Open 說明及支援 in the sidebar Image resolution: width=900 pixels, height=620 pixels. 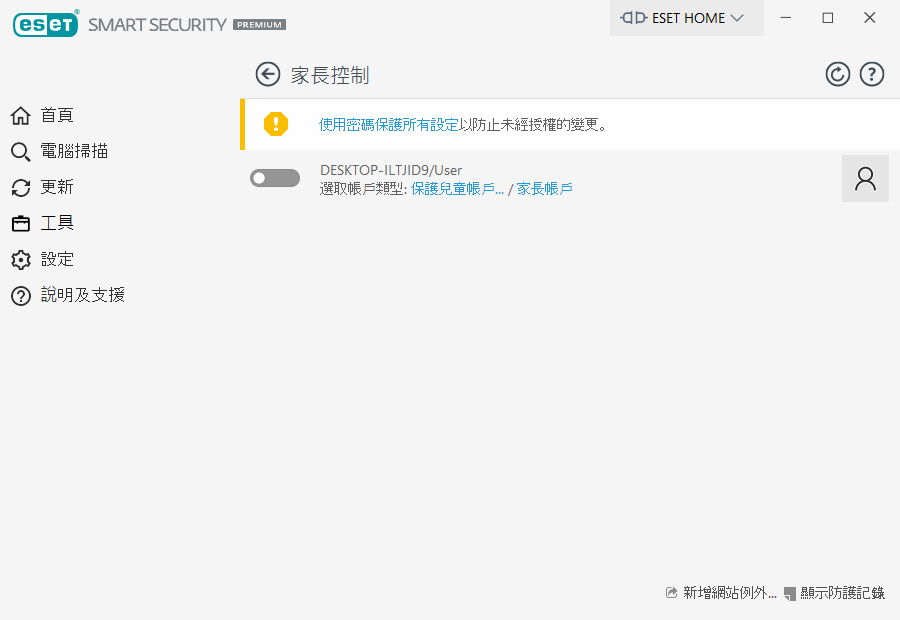click(82, 296)
